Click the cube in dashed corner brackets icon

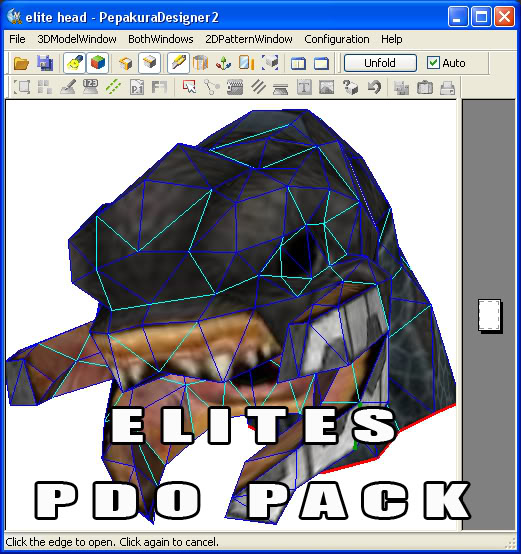tap(270, 63)
